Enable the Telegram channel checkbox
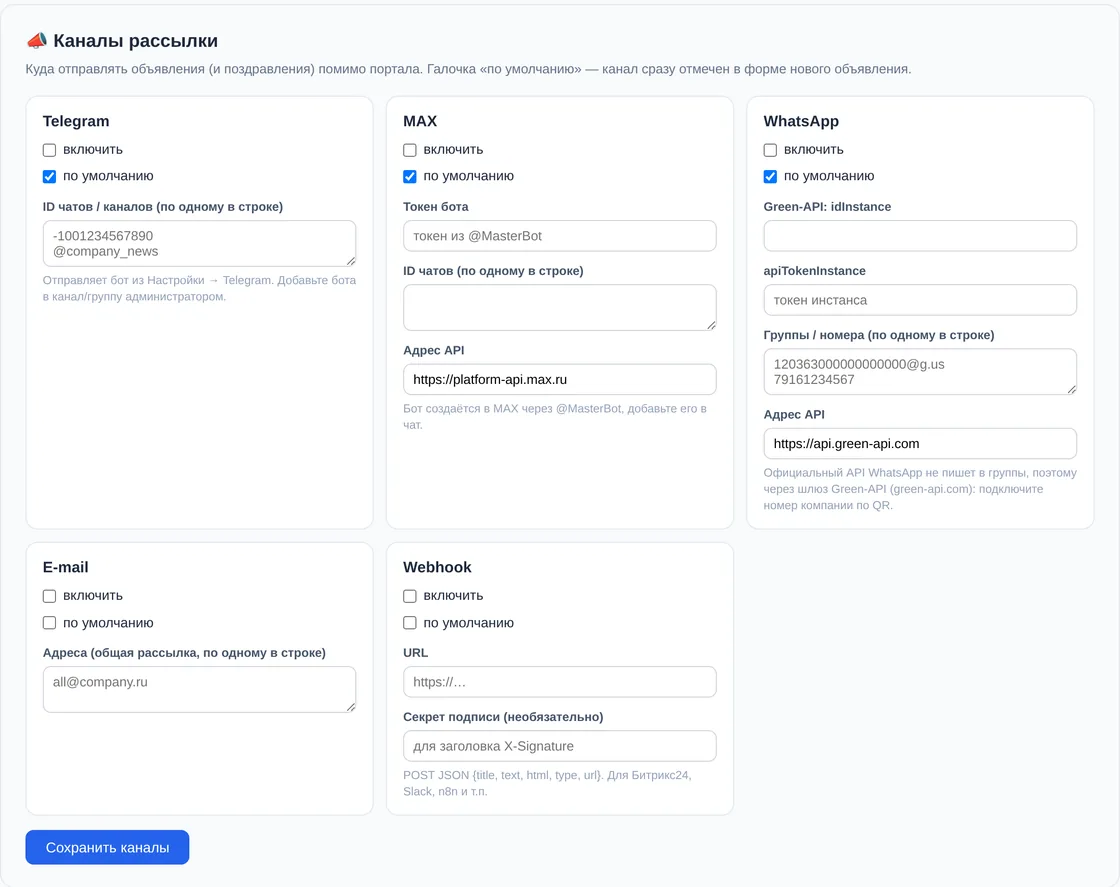This screenshot has width=1120, height=887. [49, 150]
